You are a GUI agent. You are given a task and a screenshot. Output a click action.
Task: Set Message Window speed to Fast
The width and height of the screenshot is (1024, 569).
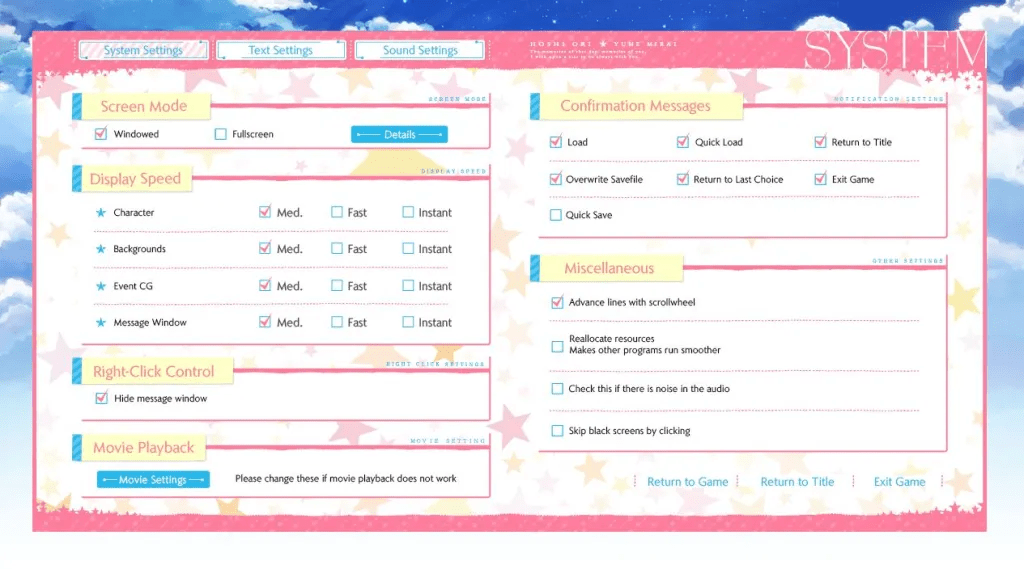coord(337,322)
